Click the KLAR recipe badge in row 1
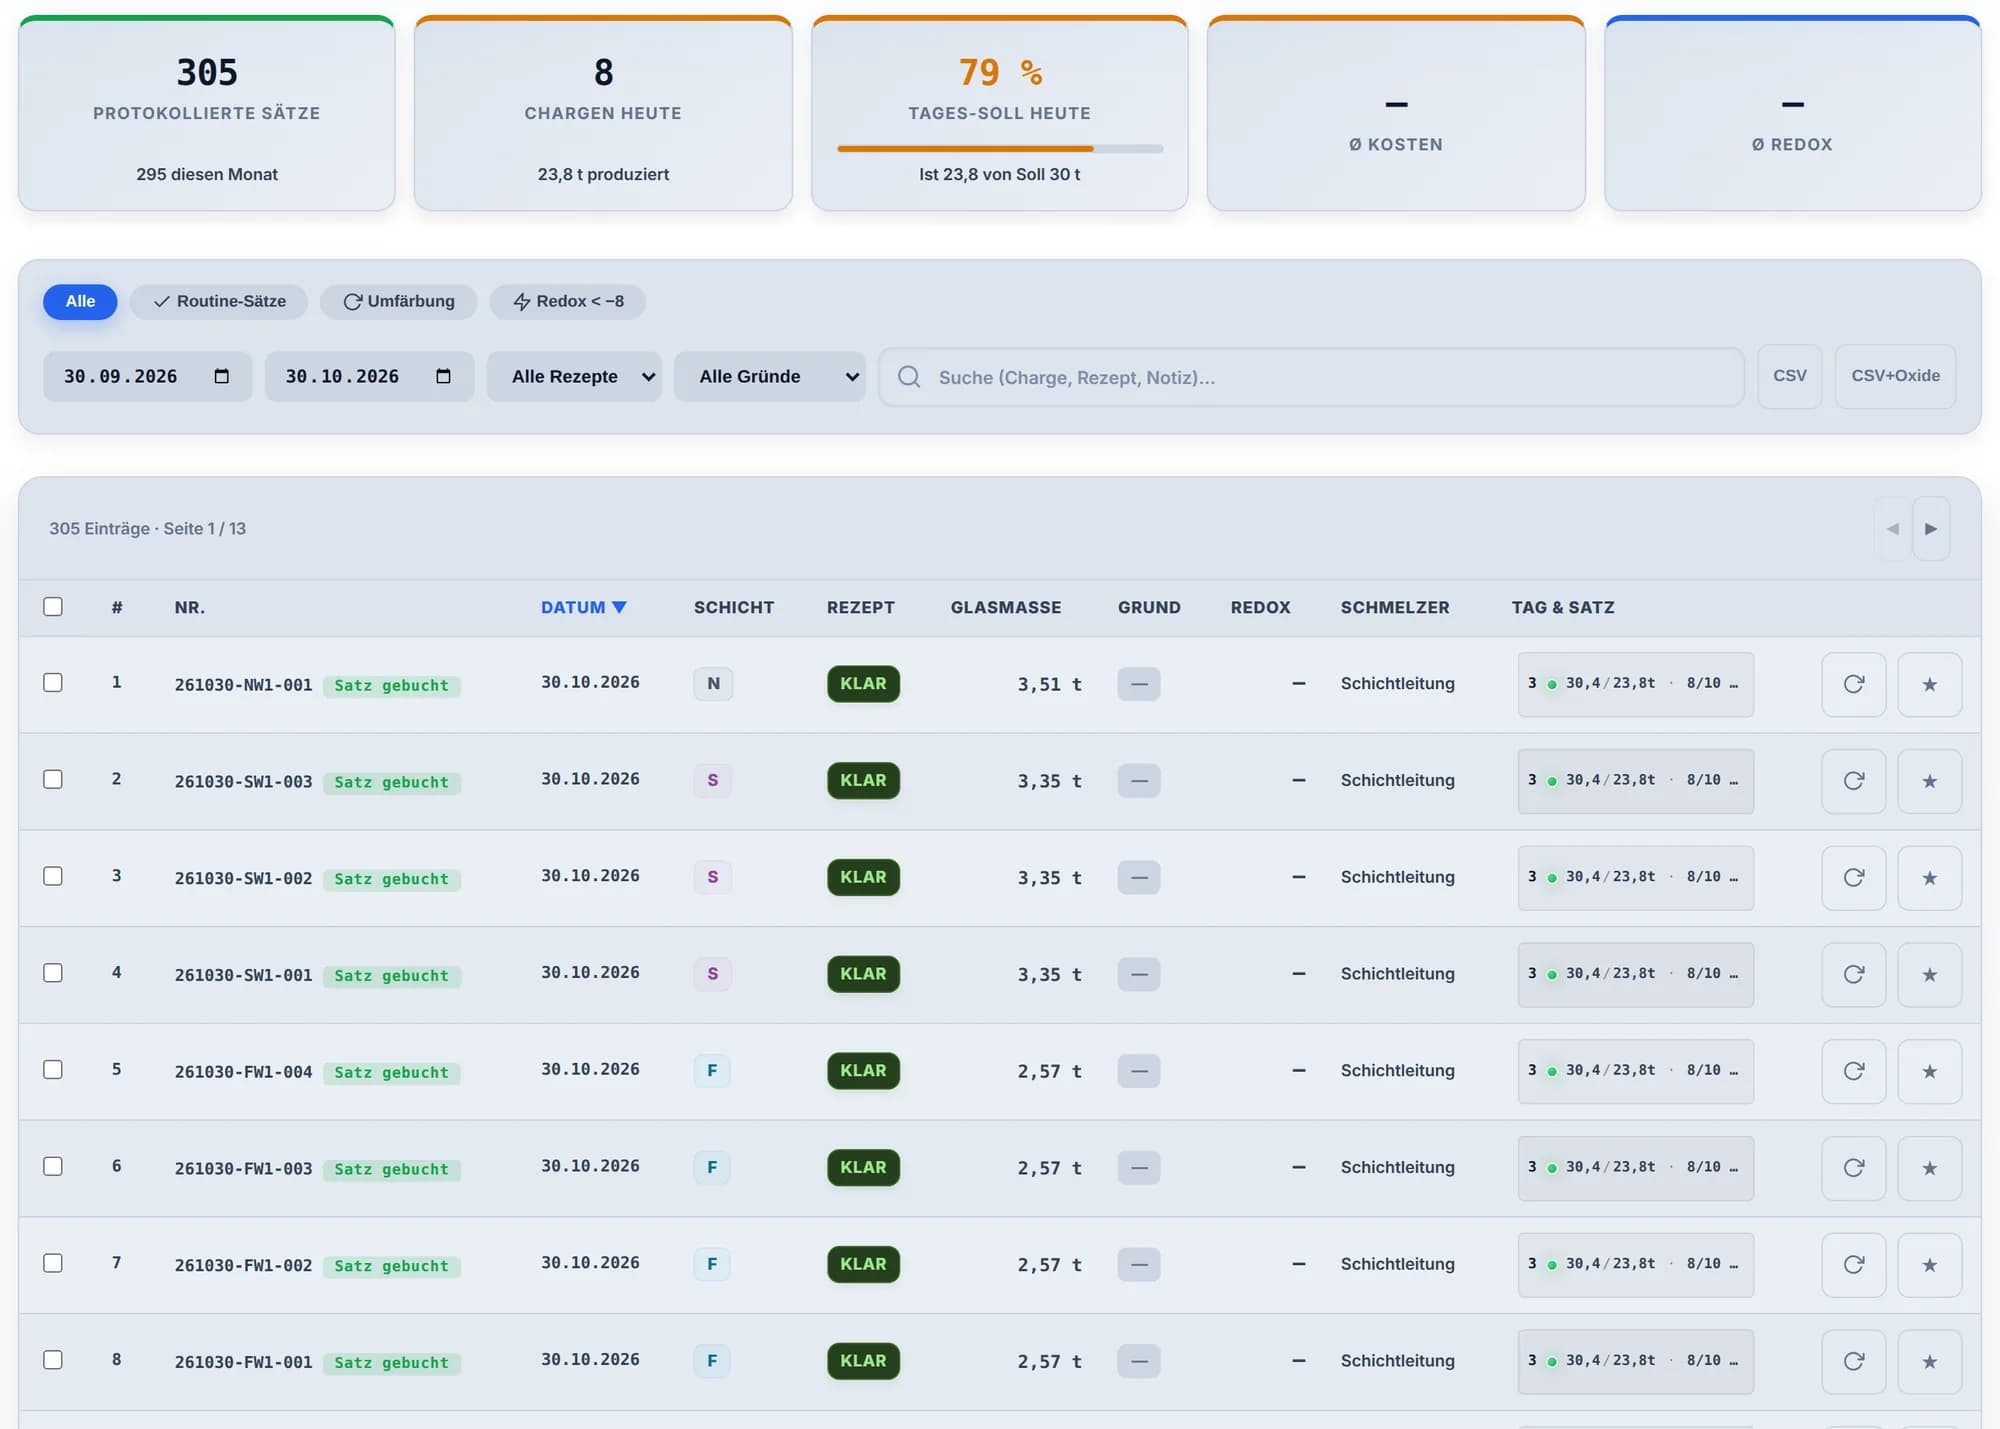The height and width of the screenshot is (1429, 2000). point(863,684)
